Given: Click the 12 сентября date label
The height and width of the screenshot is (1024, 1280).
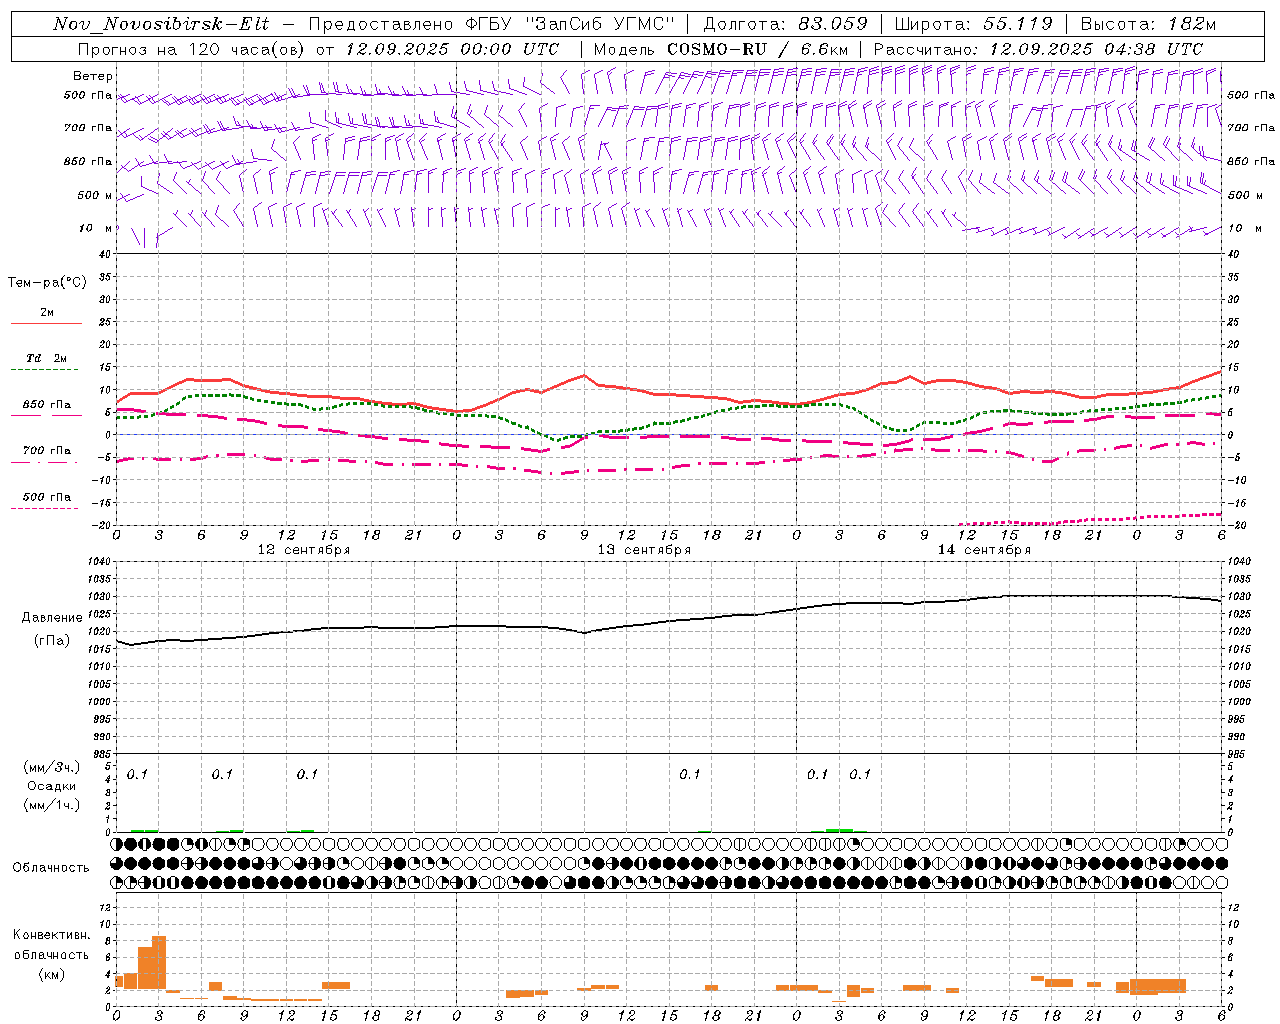Looking at the screenshot, I should pyautogui.click(x=304, y=549).
